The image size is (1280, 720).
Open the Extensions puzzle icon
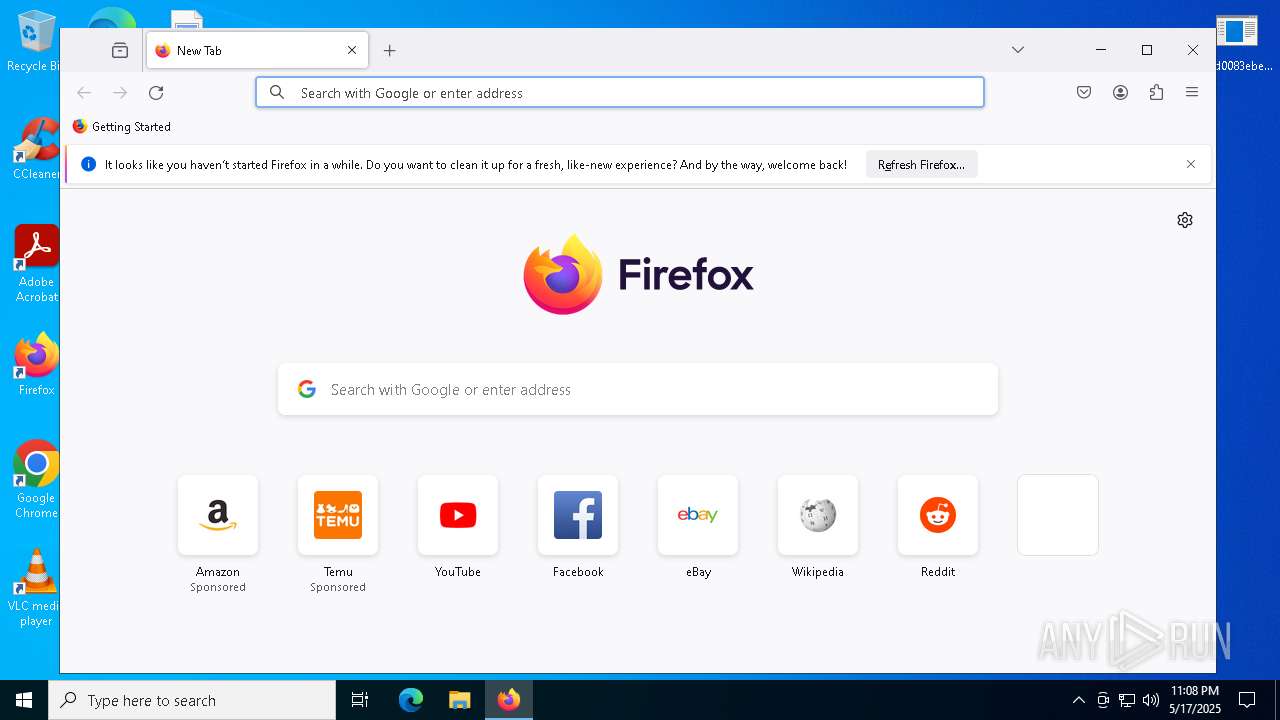1156,92
